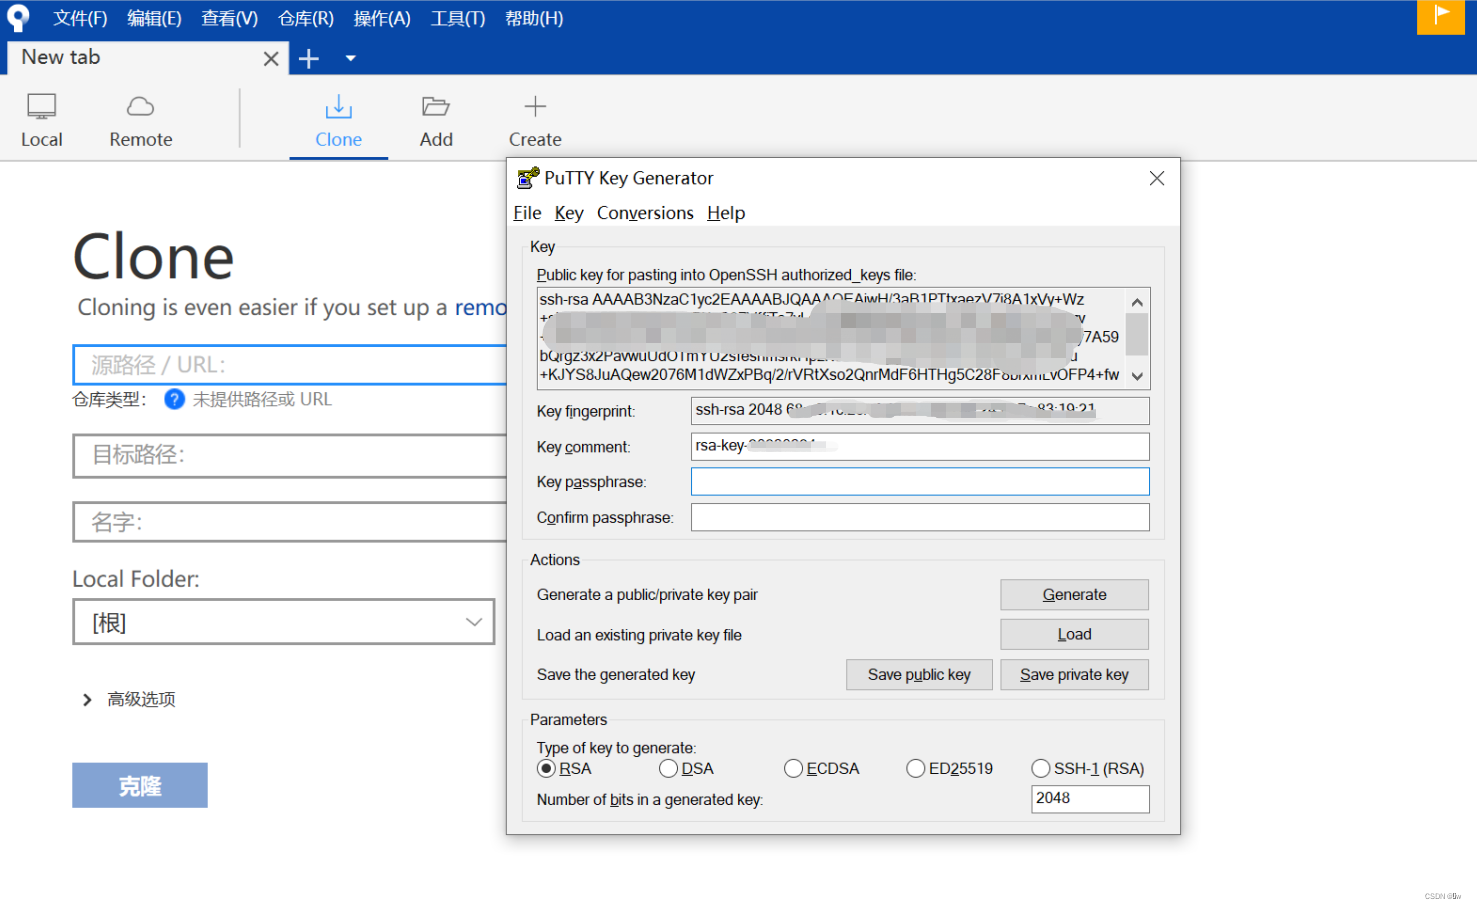Open the tab list dropdown arrow
This screenshot has height=909, width=1477.
[350, 59]
